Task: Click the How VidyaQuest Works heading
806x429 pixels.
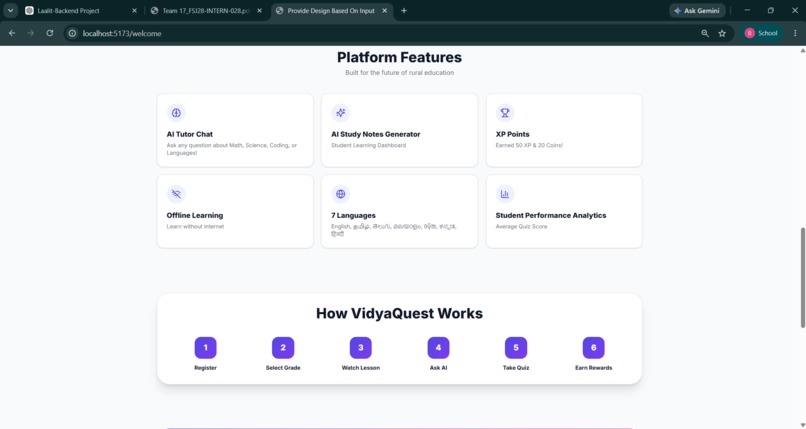Action: coord(399,313)
